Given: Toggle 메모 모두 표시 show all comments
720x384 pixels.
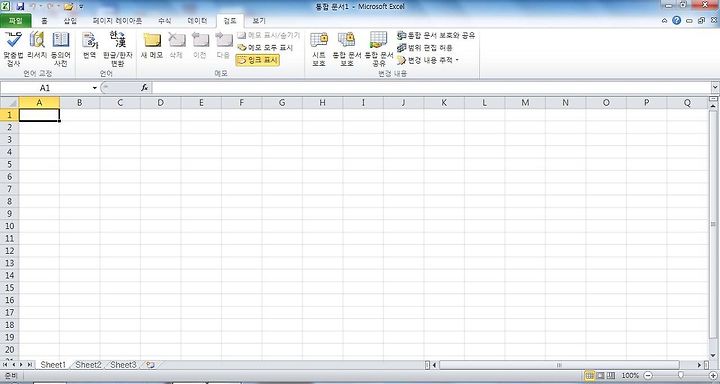Looking at the screenshot, I should 265,47.
